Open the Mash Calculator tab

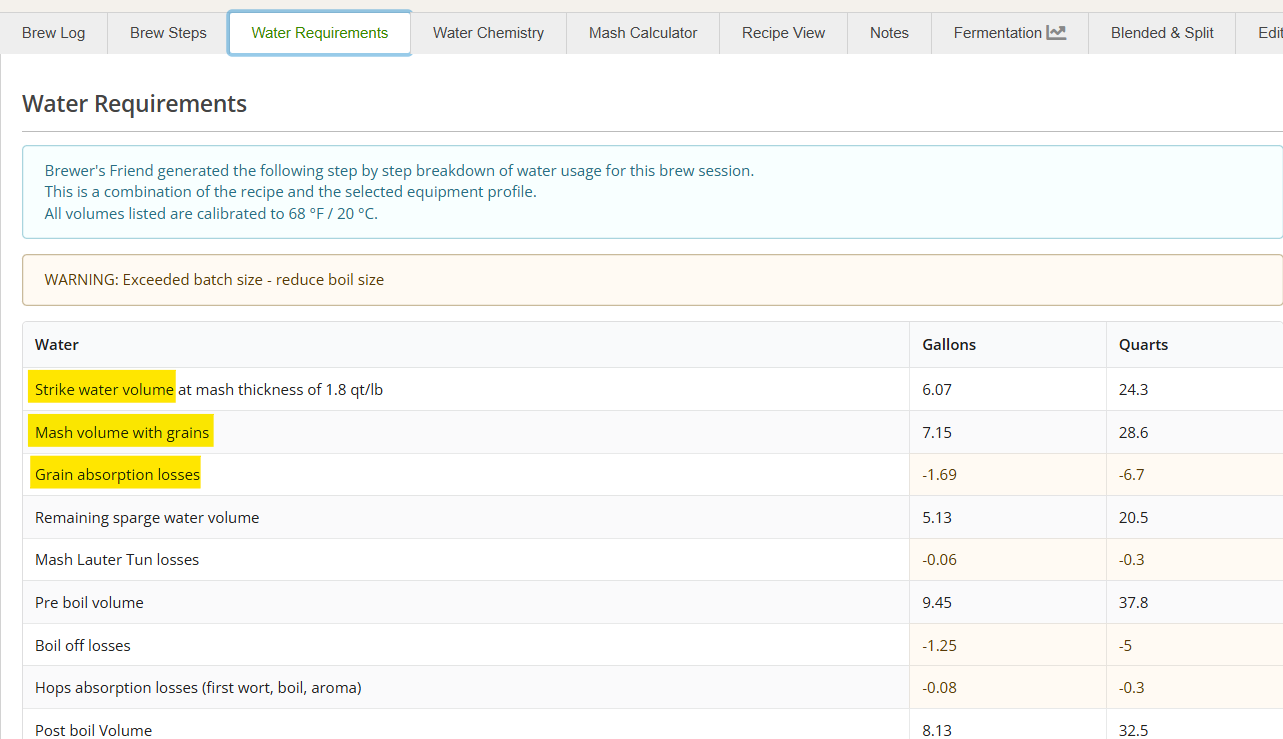[643, 33]
